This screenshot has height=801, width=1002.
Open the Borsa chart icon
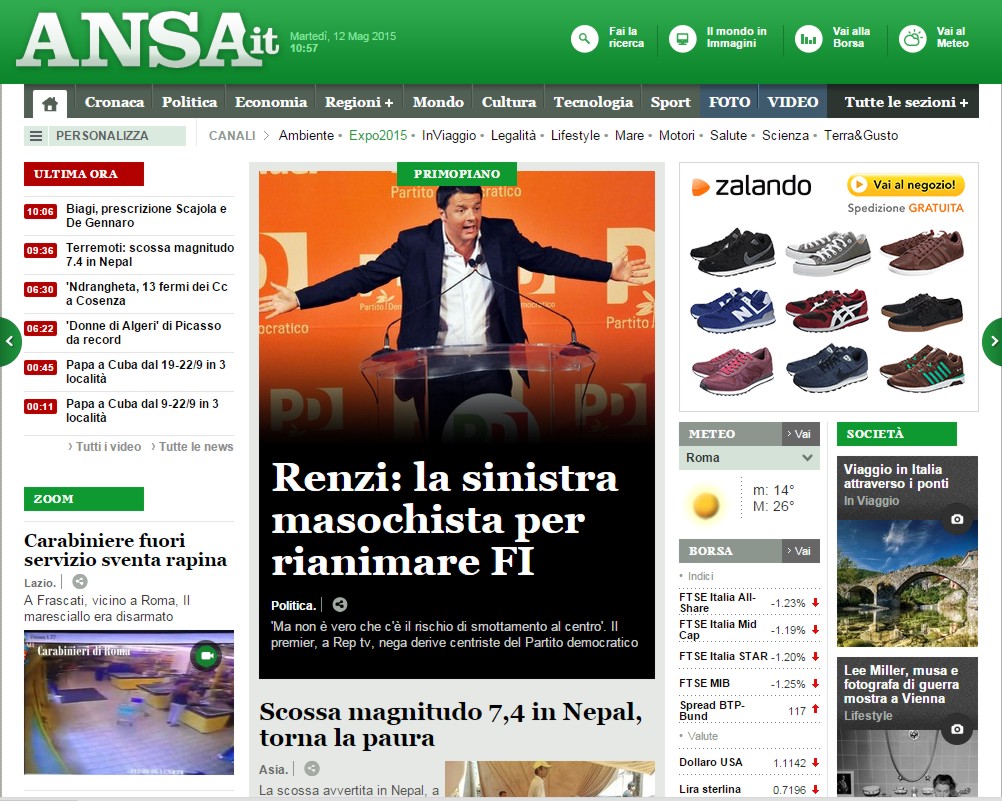click(x=808, y=39)
